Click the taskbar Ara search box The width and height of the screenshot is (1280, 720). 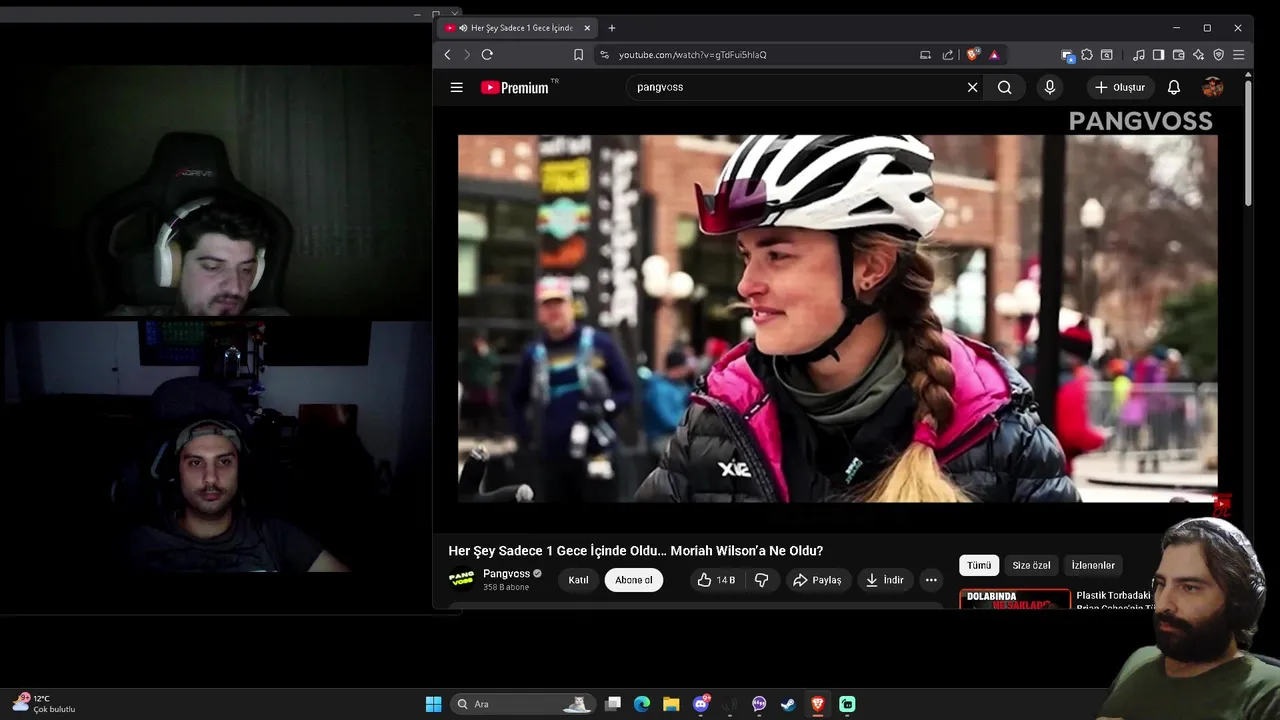click(x=522, y=704)
